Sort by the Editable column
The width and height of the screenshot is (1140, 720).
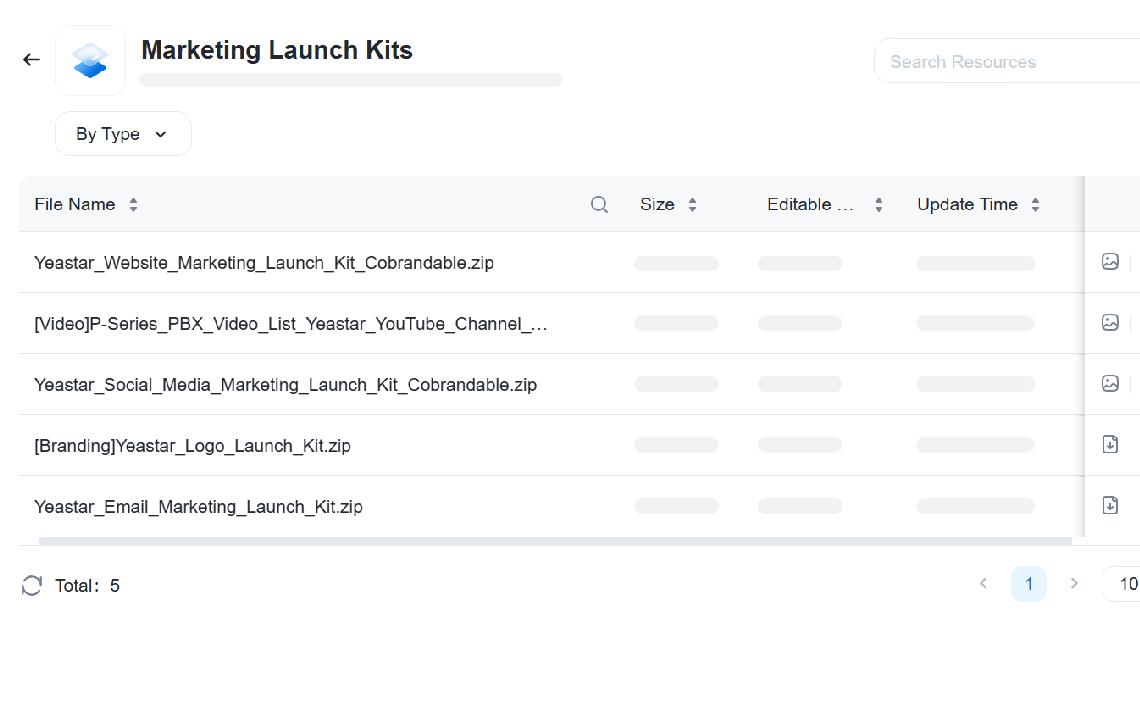click(x=878, y=204)
